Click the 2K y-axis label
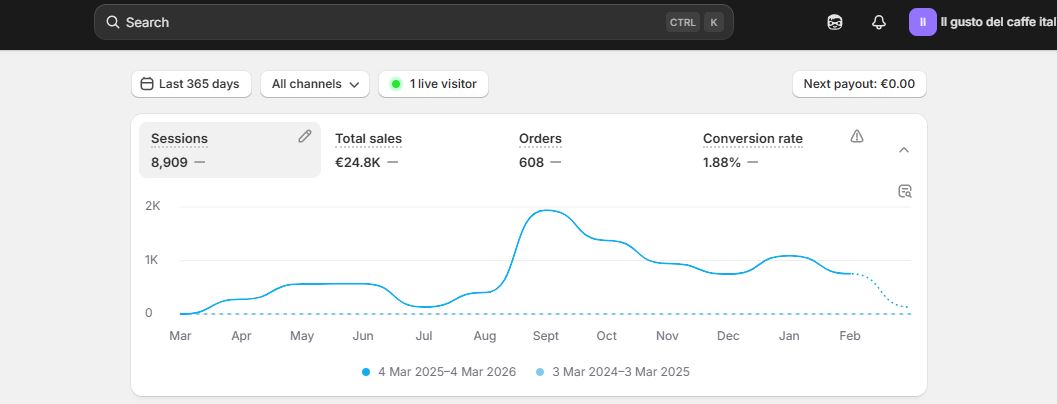This screenshot has width=1057, height=404. point(152,206)
